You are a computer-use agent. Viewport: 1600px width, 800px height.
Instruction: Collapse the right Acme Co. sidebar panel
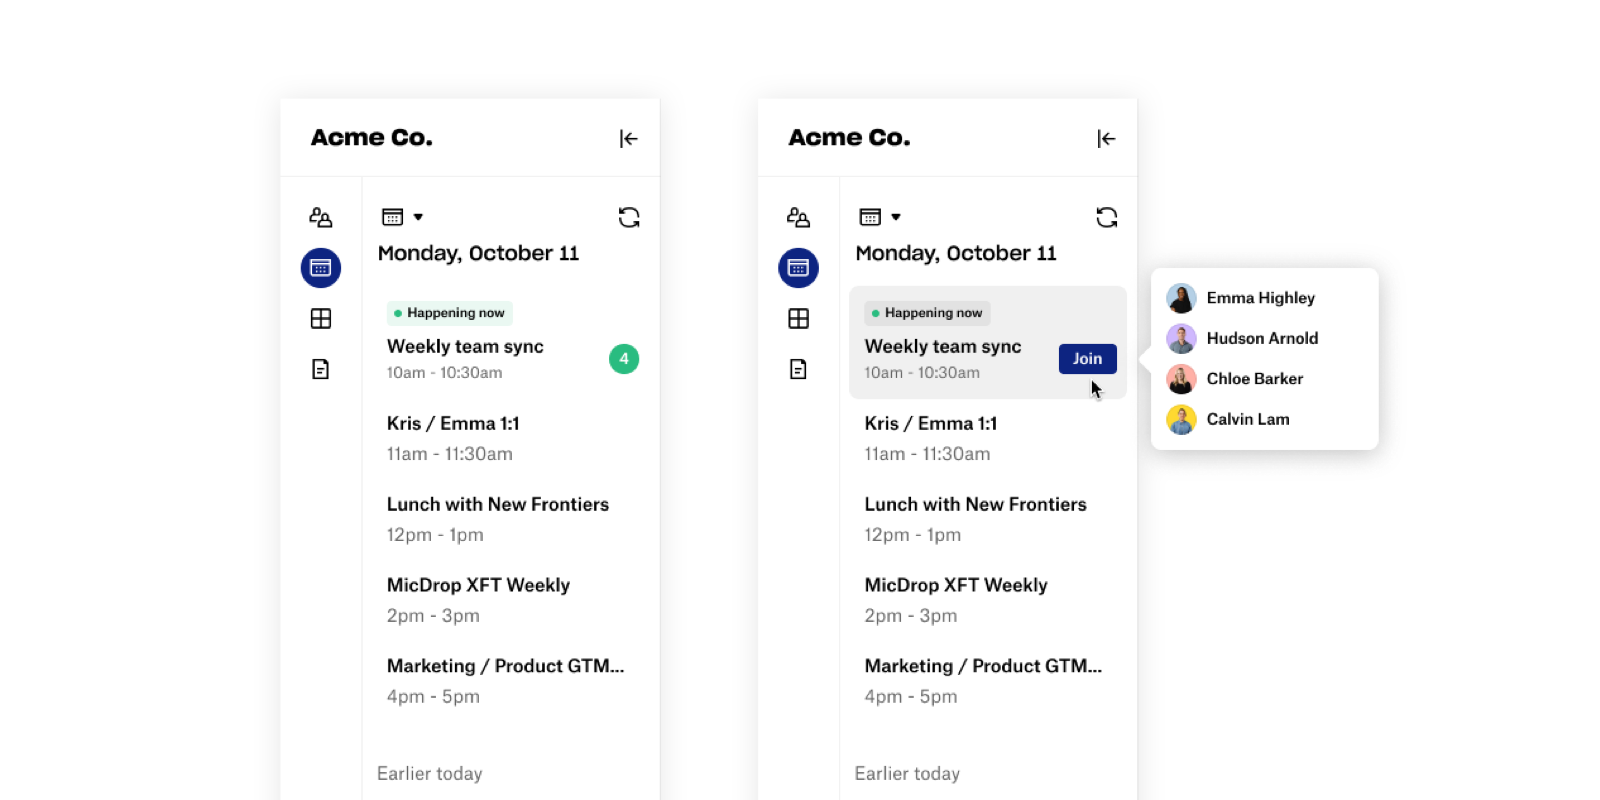[1106, 139]
